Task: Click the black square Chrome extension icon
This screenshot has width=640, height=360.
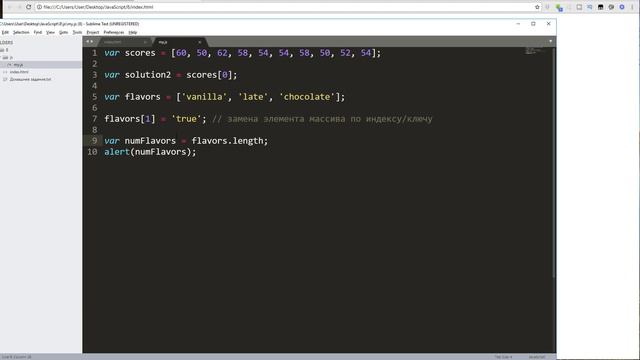Action: click(x=600, y=7)
